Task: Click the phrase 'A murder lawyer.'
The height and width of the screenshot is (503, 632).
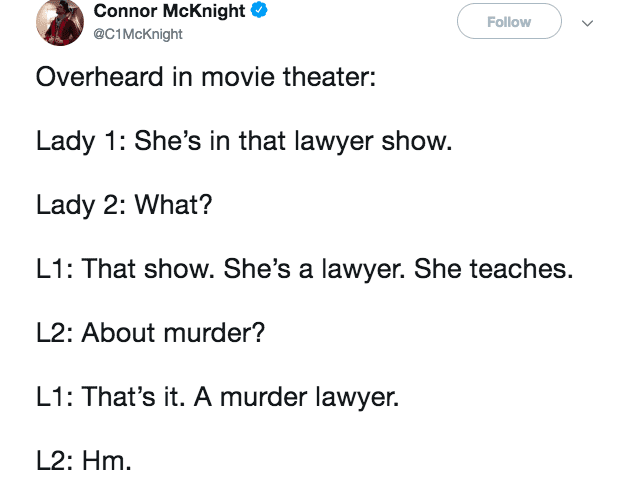Action: 297,397
